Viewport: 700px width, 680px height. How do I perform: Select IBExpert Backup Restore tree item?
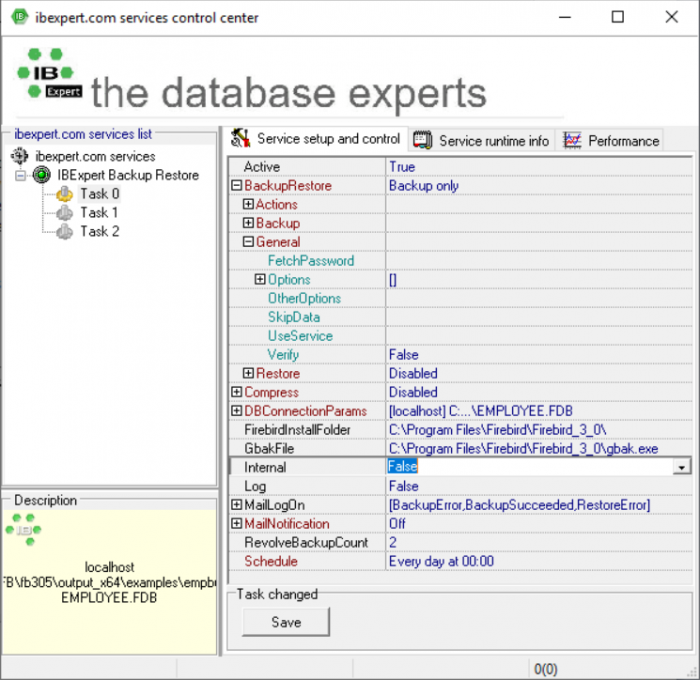pos(128,175)
